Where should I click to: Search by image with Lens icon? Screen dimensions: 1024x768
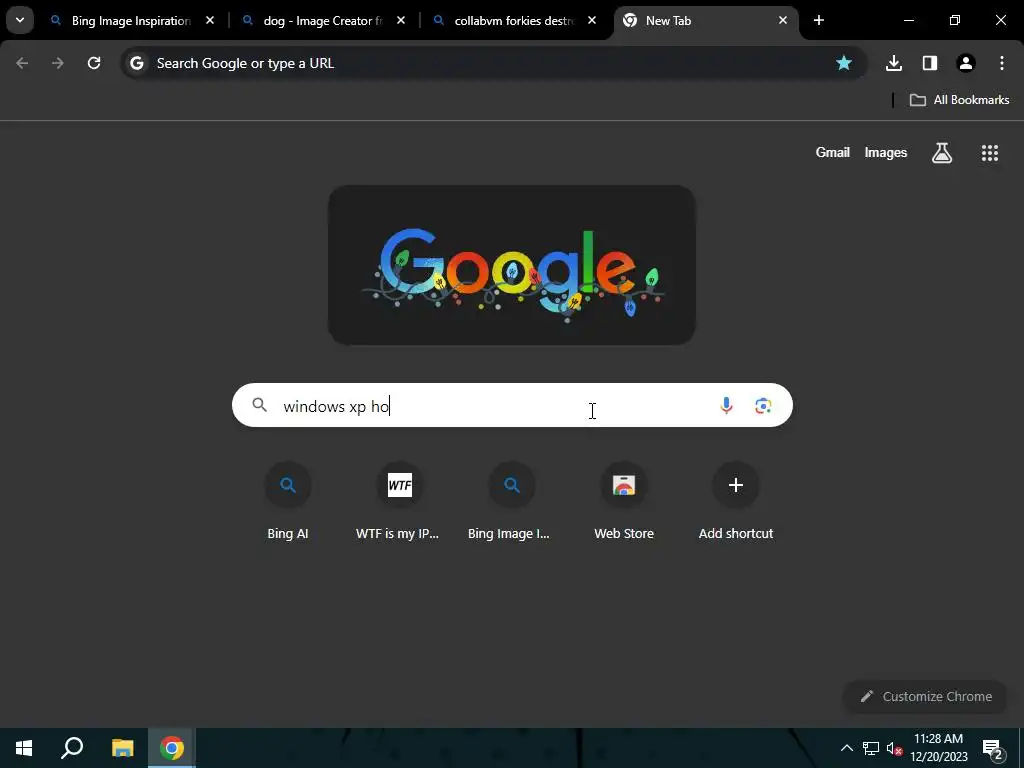[x=763, y=406]
